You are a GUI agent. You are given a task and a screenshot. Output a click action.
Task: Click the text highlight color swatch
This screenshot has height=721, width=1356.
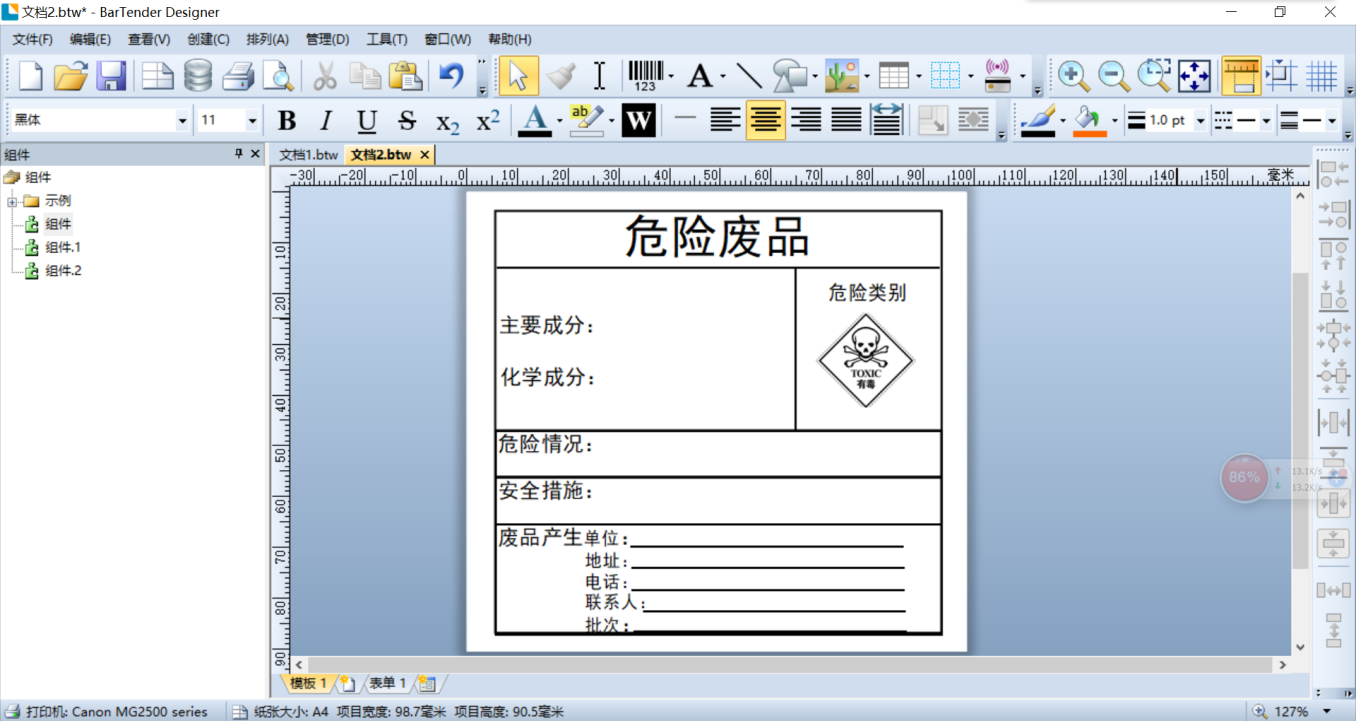(x=586, y=121)
